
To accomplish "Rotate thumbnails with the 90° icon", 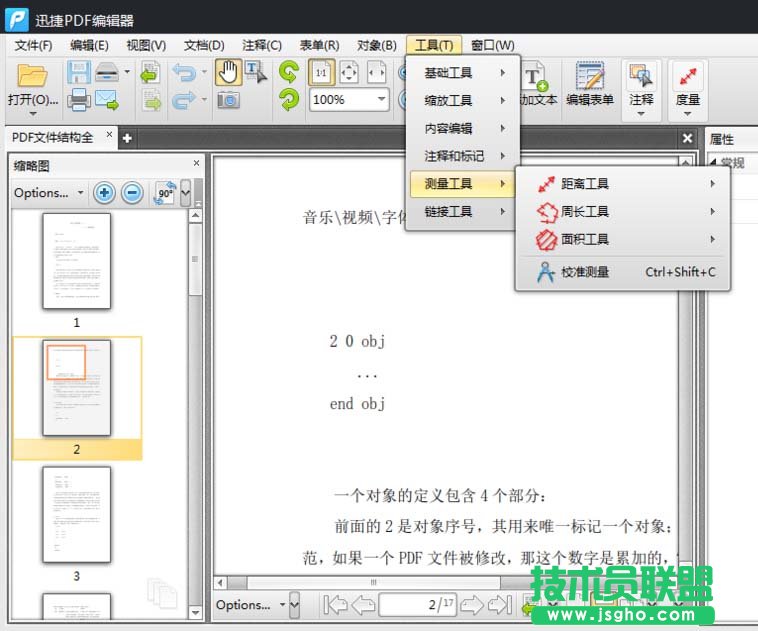I will tap(164, 193).
